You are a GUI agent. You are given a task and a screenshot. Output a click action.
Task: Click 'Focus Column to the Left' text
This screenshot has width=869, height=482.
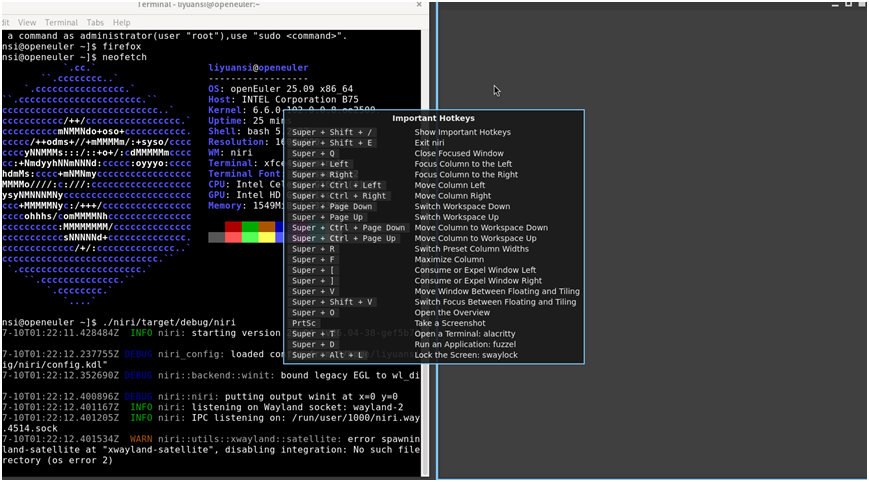click(x=463, y=164)
